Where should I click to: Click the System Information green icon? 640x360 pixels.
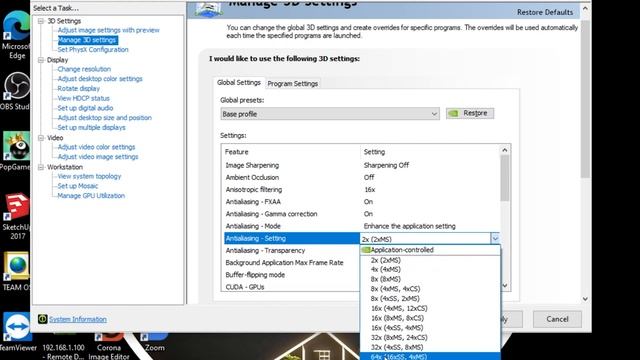pos(42,319)
